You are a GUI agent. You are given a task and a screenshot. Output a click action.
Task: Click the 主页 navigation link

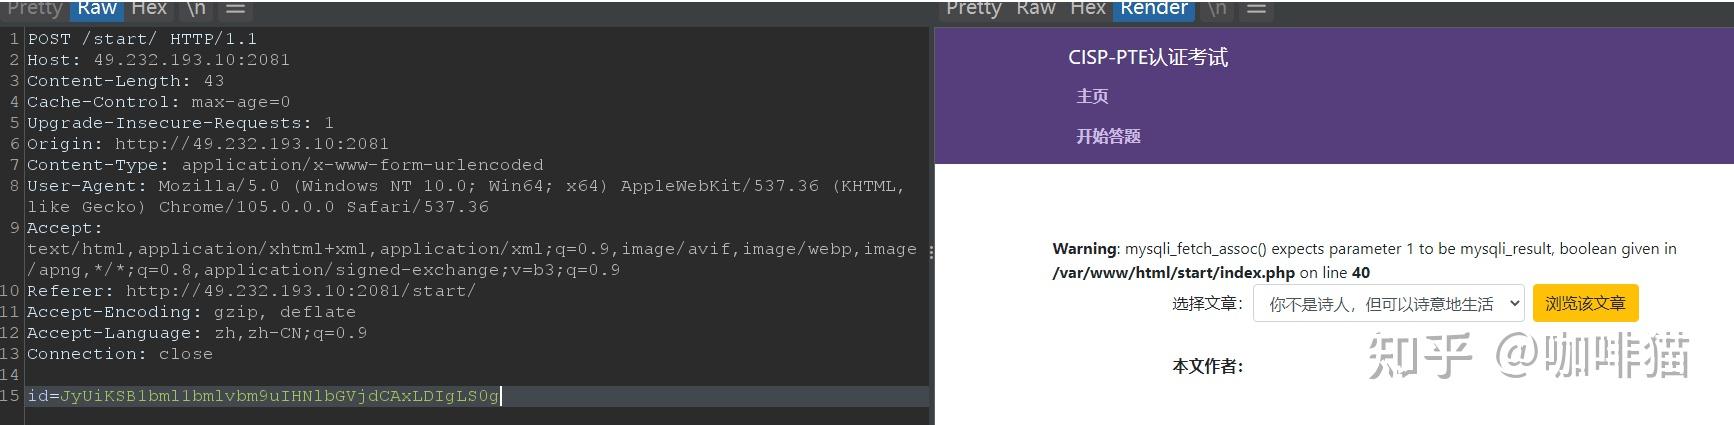(1092, 96)
